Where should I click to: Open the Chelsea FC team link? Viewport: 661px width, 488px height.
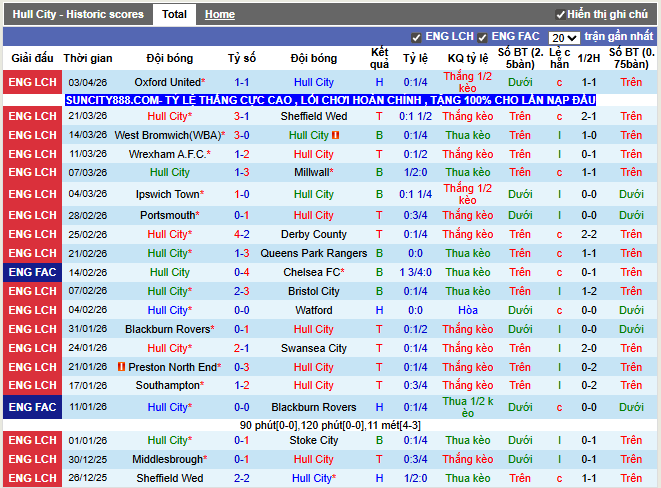point(311,272)
